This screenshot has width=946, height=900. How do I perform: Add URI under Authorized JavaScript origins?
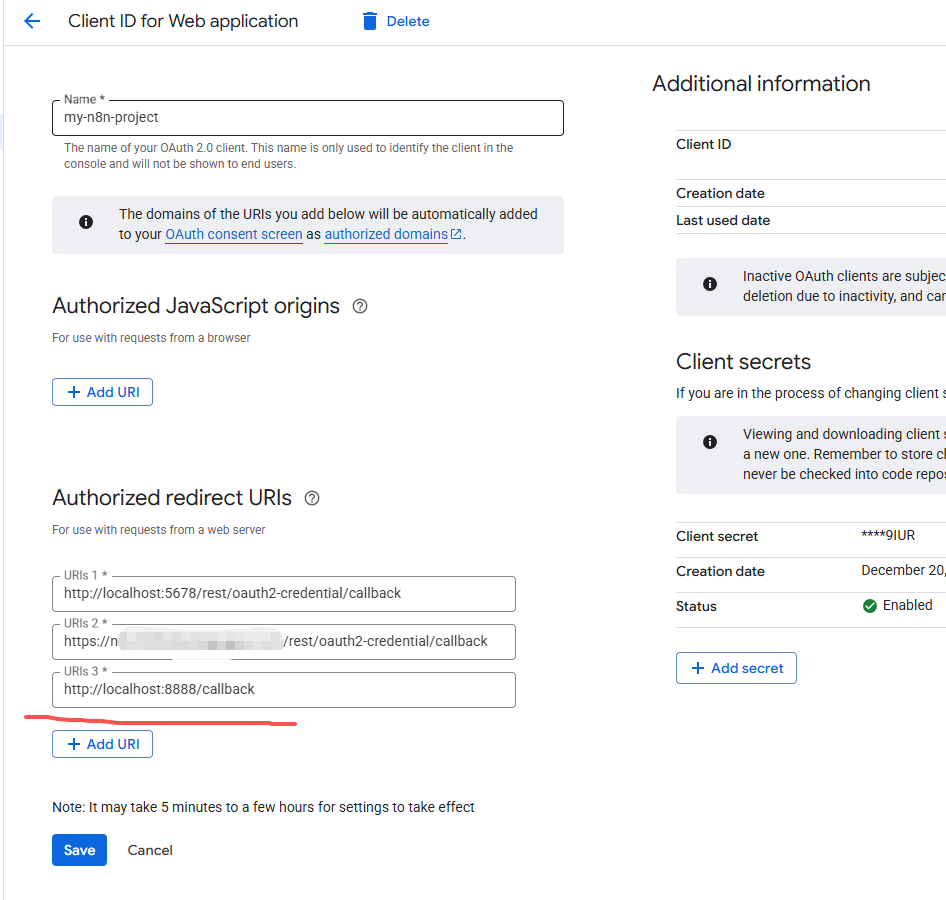pos(102,392)
